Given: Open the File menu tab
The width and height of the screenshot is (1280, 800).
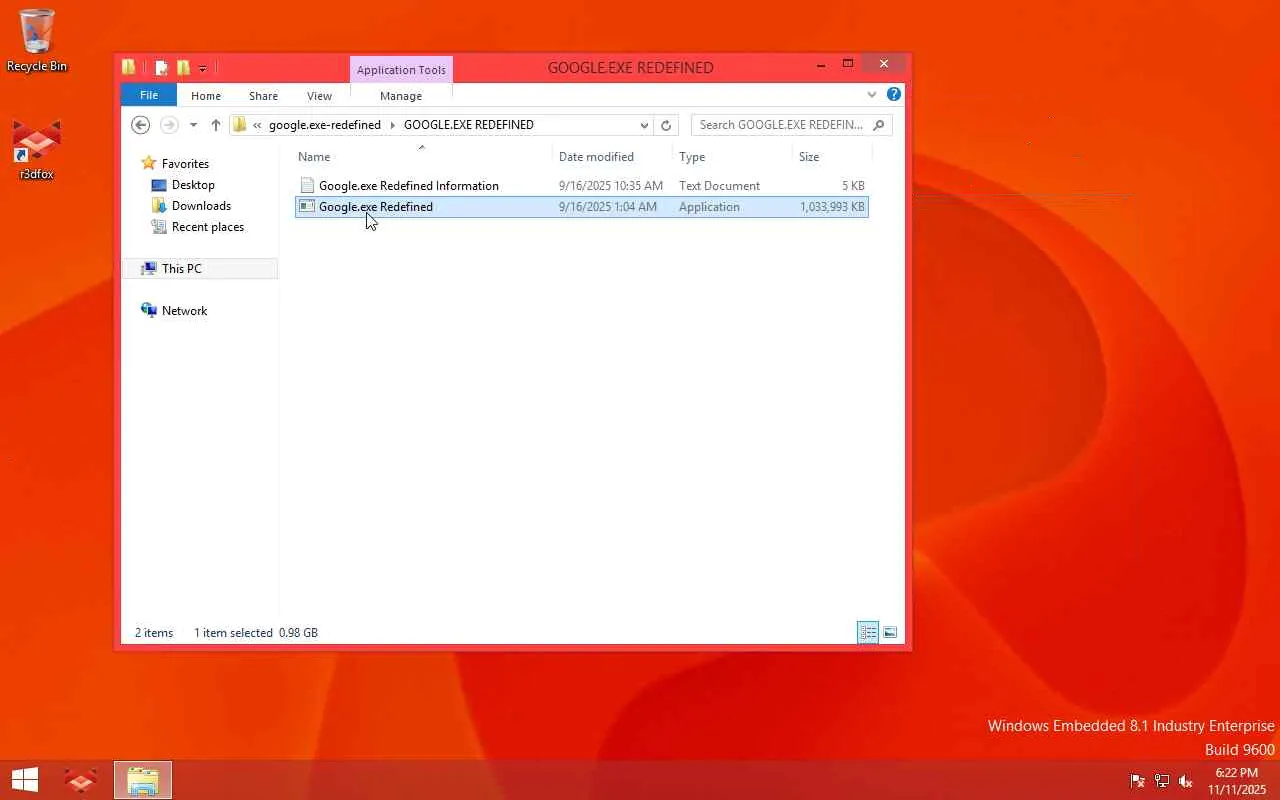Looking at the screenshot, I should (149, 95).
